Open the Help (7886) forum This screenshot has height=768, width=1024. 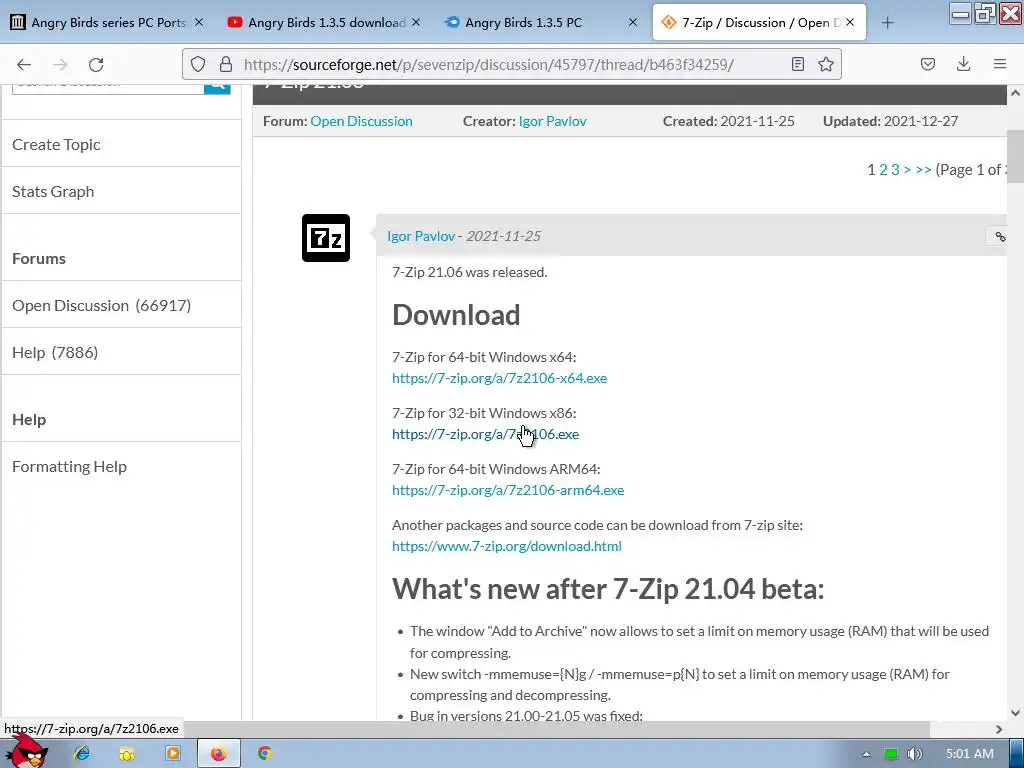point(55,352)
